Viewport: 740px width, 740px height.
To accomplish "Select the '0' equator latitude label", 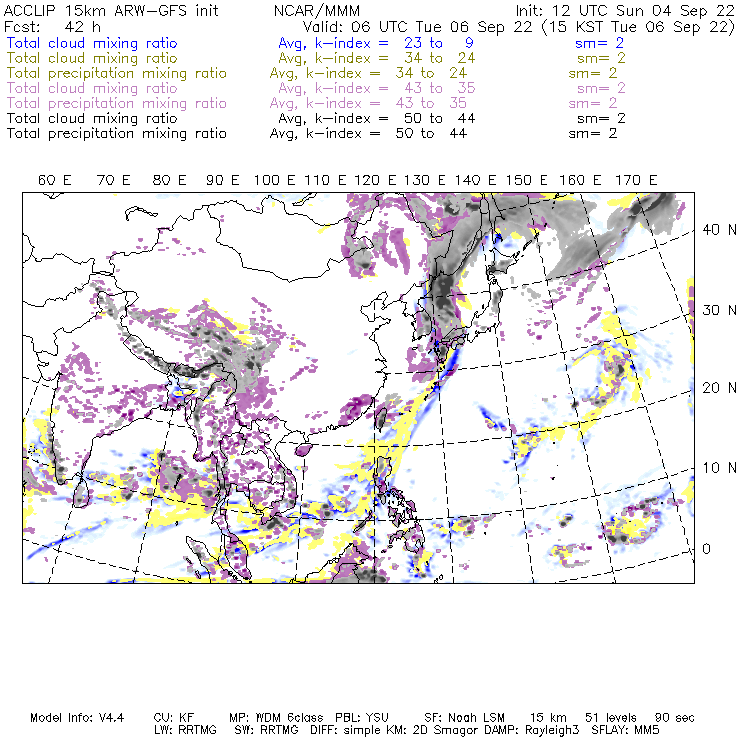I will 706,549.
